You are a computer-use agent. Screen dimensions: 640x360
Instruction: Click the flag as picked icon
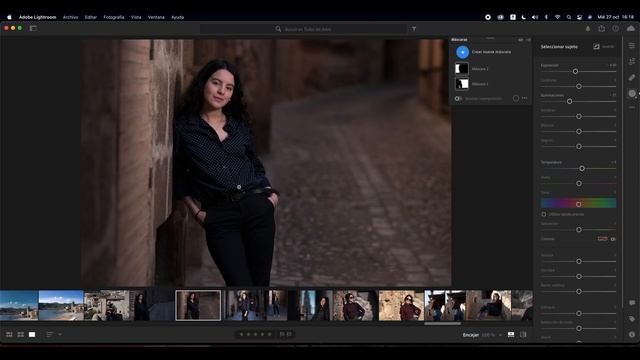tap(282, 334)
